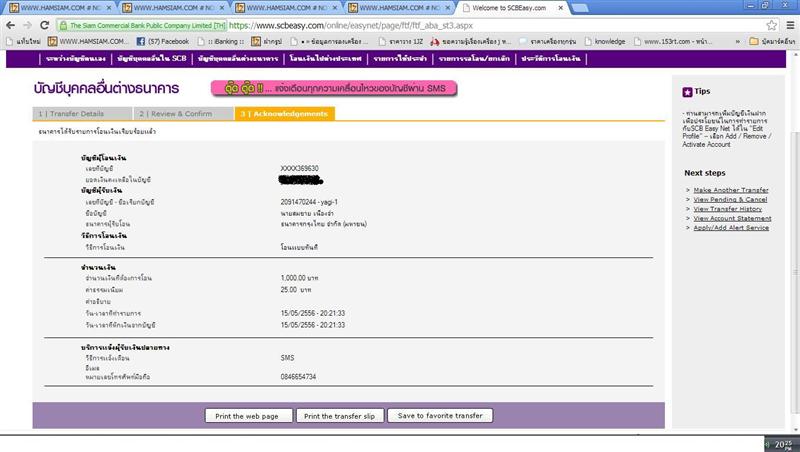Open the www.153rt.com bookmark
This screenshot has height=452, width=800.
pyautogui.click(x=672, y=41)
